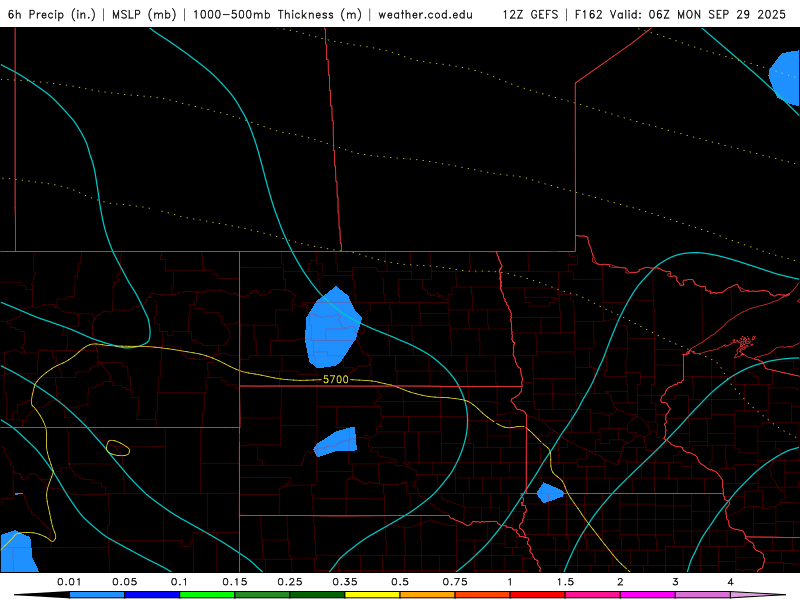The width and height of the screenshot is (800, 600).
Task: Select the magenta 2–3 legend swatch
Action: 648,595
